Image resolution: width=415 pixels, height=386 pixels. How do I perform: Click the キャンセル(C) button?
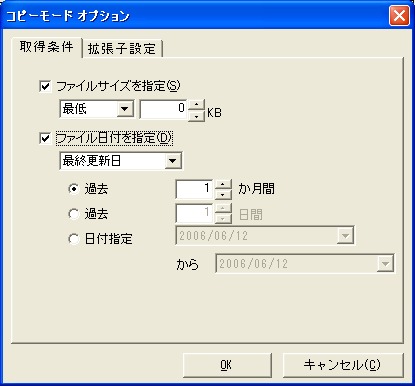342,365
